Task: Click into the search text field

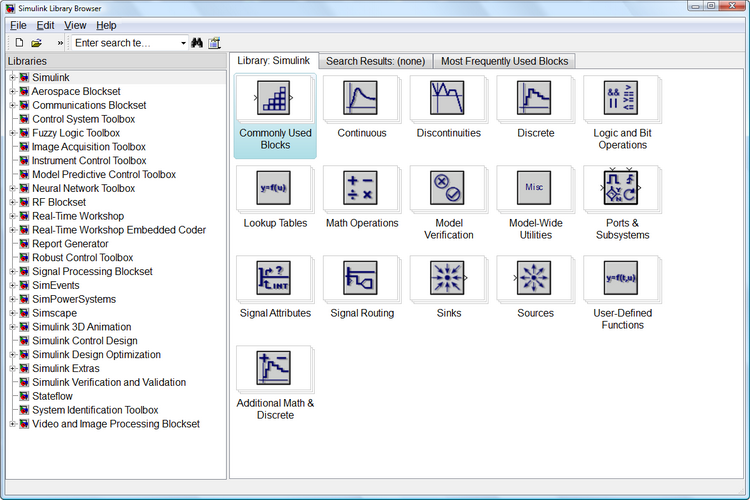Action: (125, 43)
